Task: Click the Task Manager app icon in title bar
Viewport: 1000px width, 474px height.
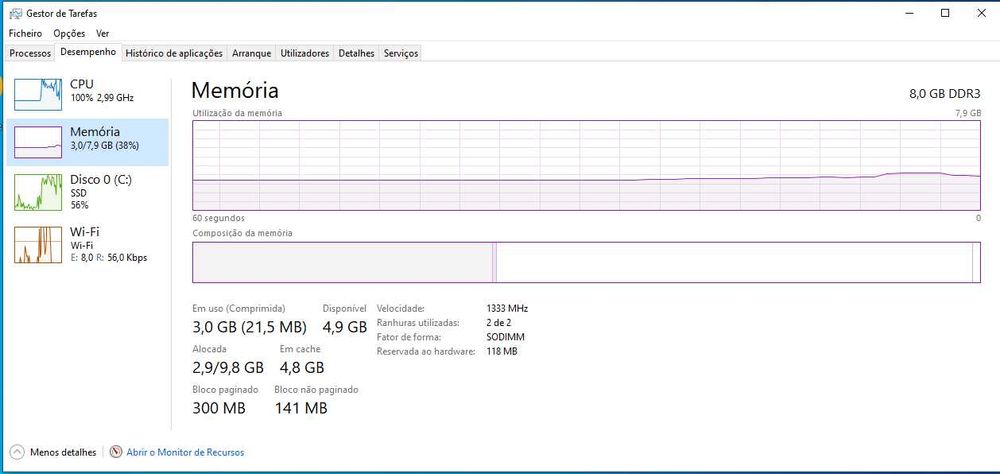Action: 11,13
